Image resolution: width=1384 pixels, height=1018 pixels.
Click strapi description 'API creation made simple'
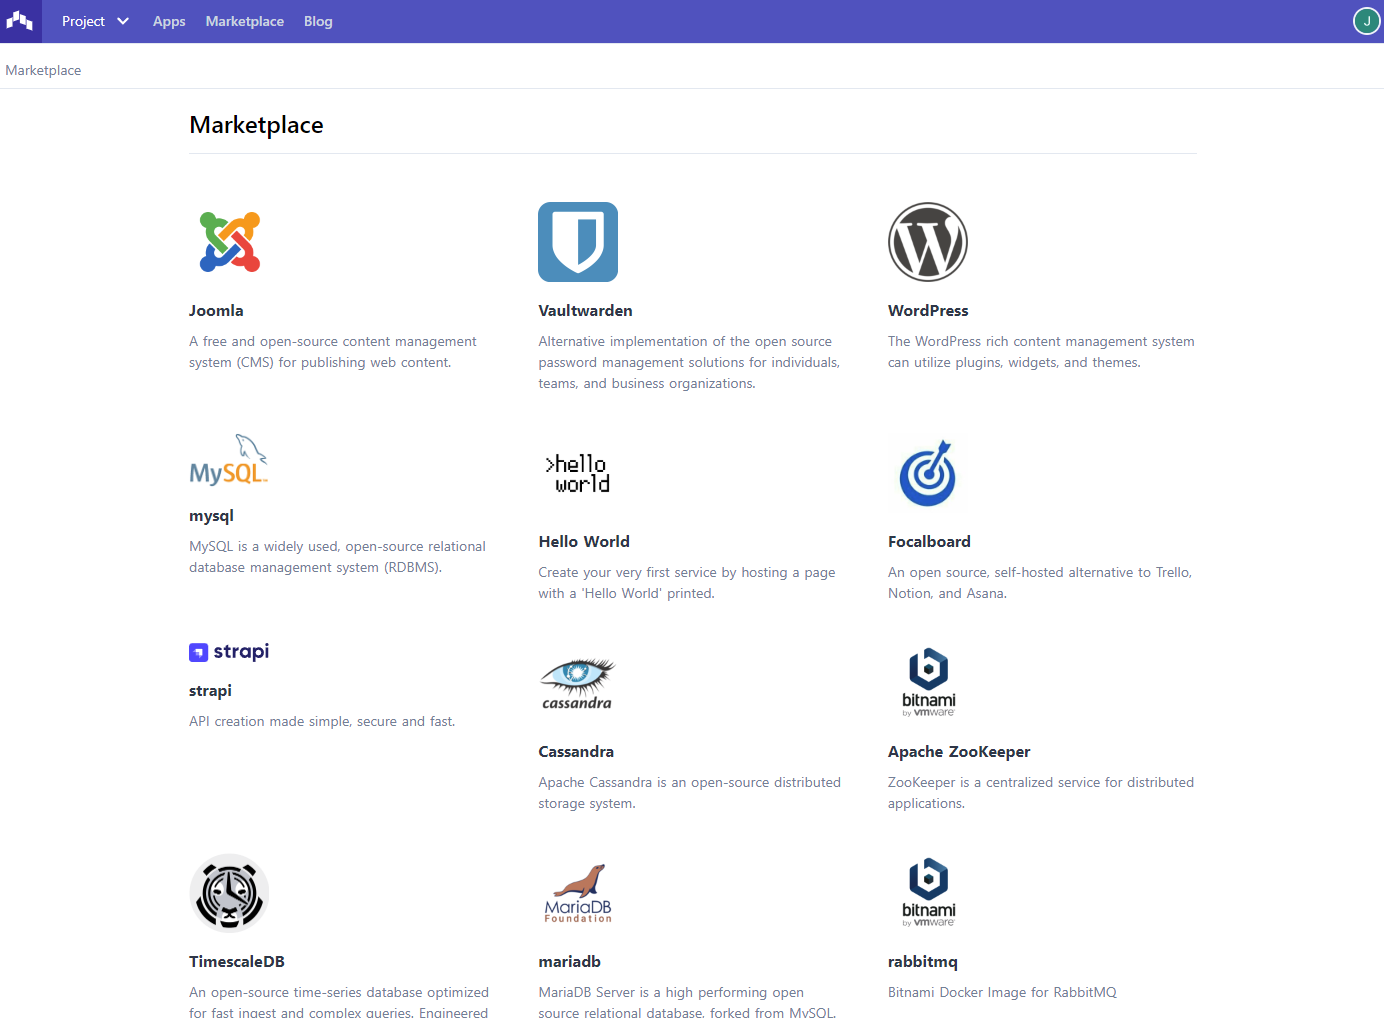[322, 722]
